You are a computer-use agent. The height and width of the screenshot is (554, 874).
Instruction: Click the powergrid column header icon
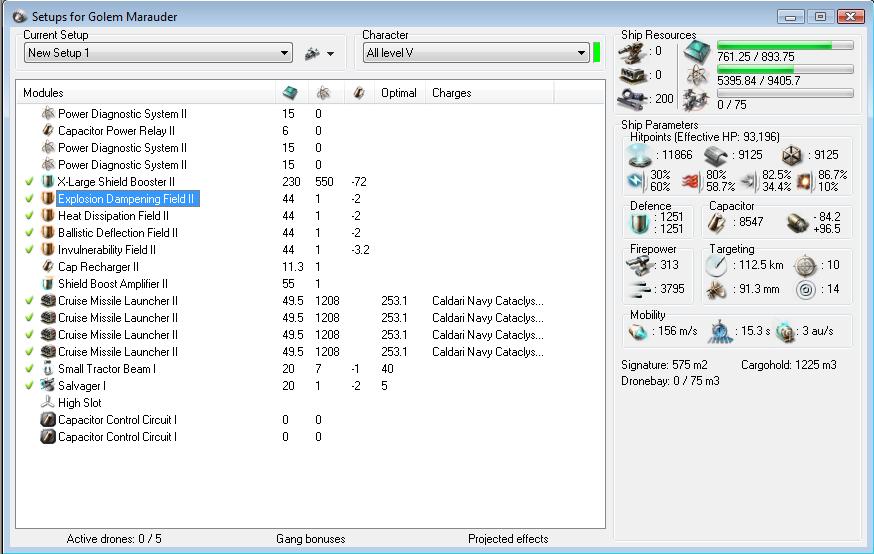[x=323, y=93]
